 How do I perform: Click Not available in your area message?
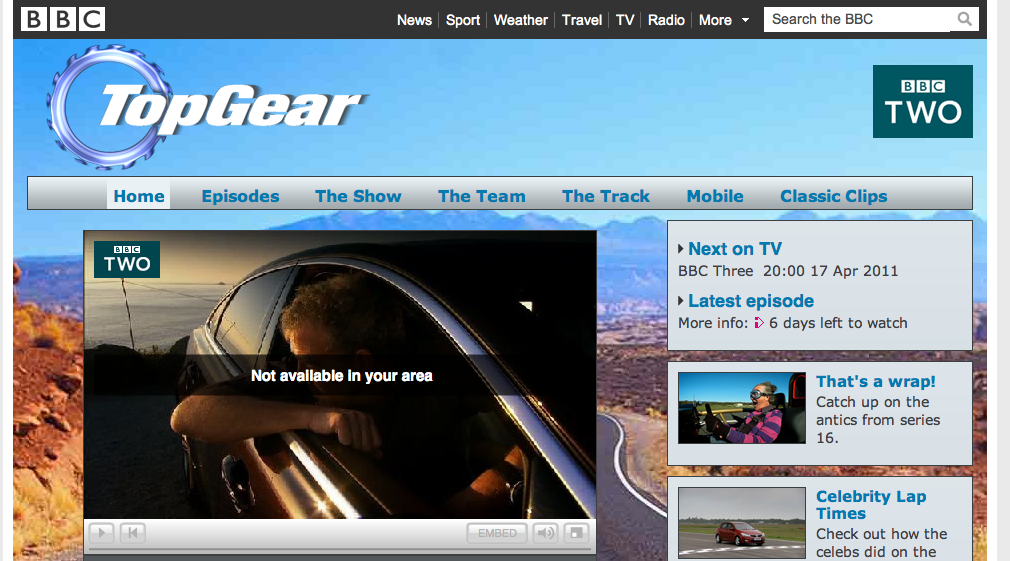(341, 376)
